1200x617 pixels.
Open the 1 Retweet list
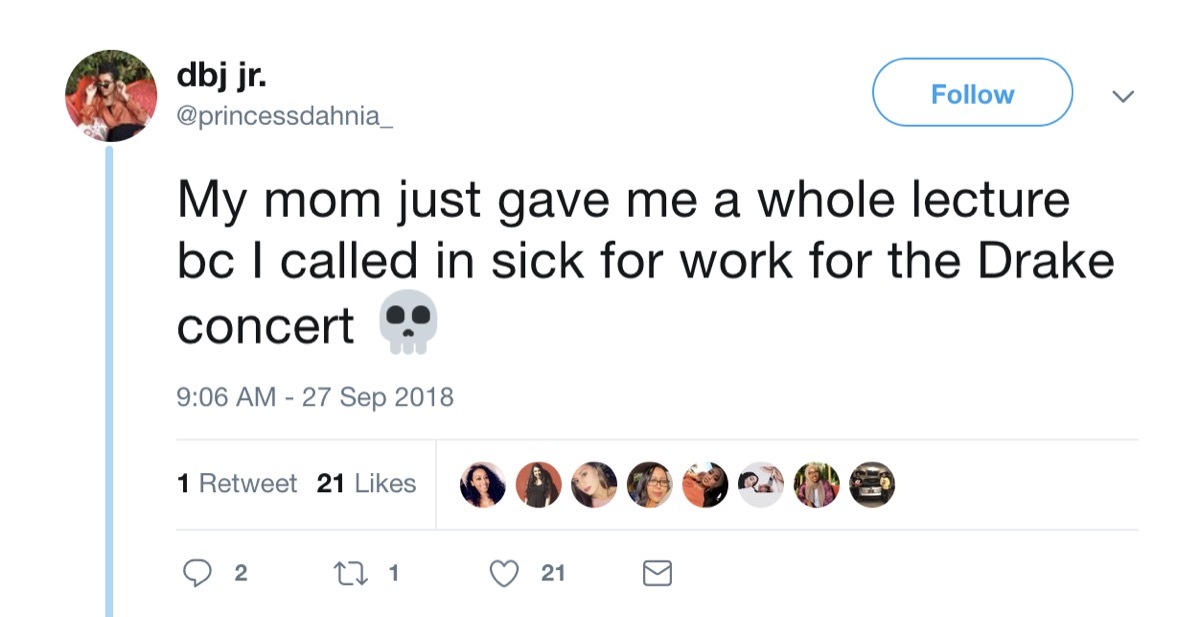pyautogui.click(x=241, y=484)
